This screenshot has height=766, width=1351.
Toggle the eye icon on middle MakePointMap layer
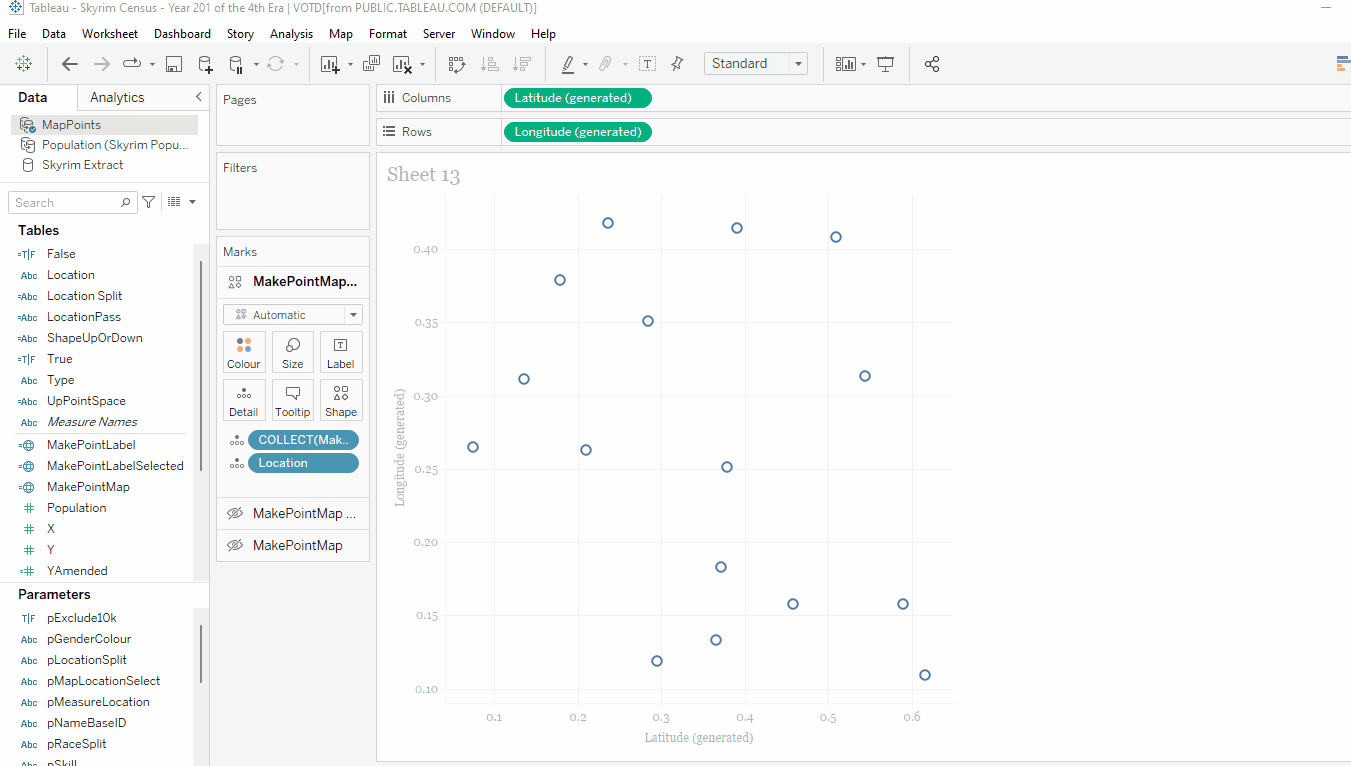click(x=235, y=513)
